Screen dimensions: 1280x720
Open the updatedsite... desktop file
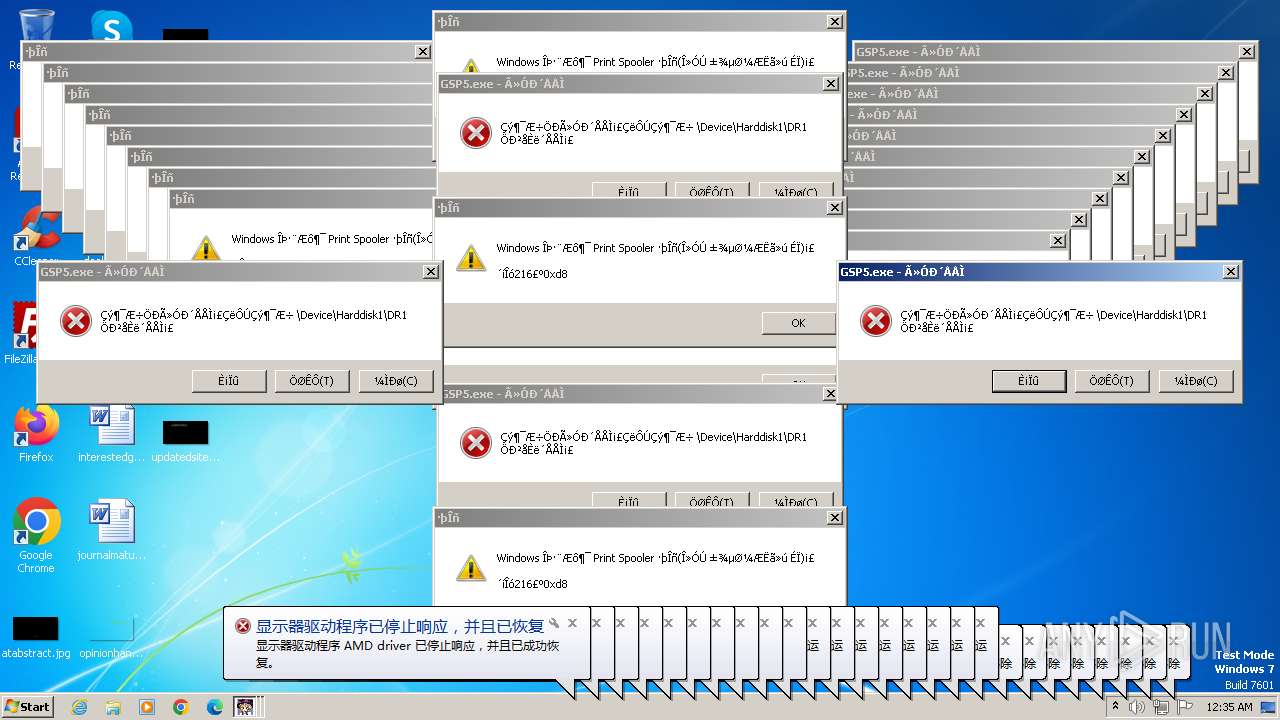tap(185, 440)
